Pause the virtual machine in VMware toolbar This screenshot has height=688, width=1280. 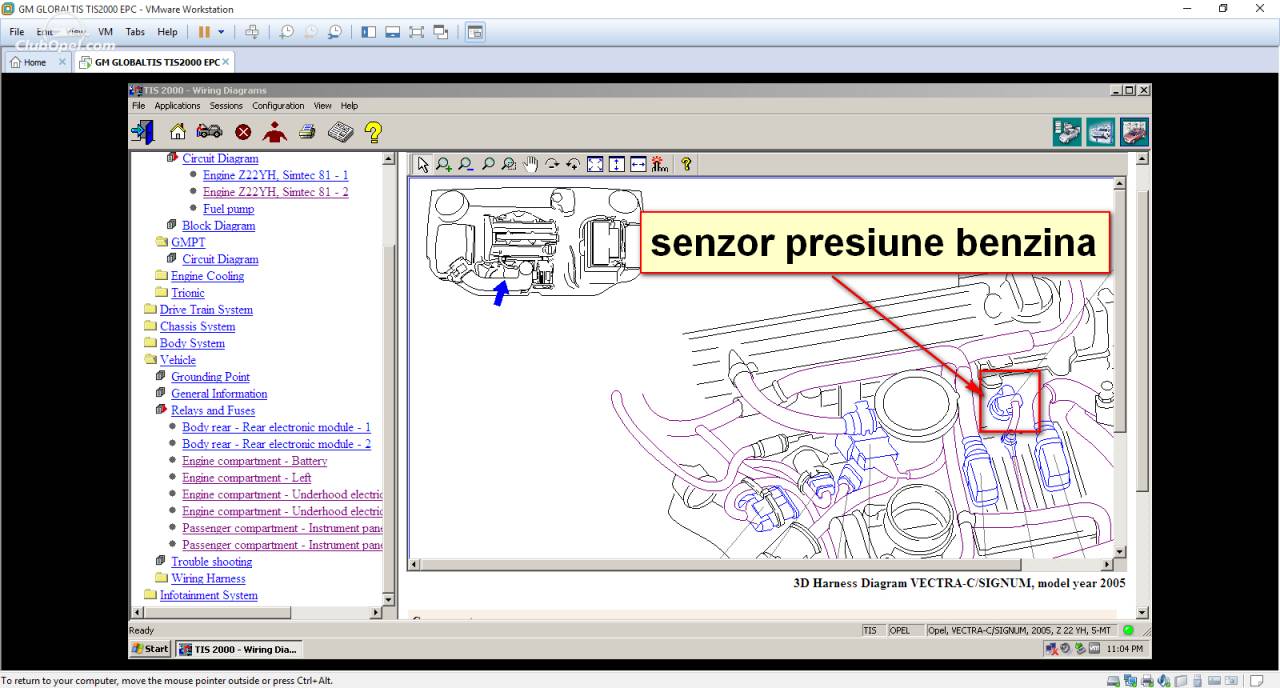(205, 32)
